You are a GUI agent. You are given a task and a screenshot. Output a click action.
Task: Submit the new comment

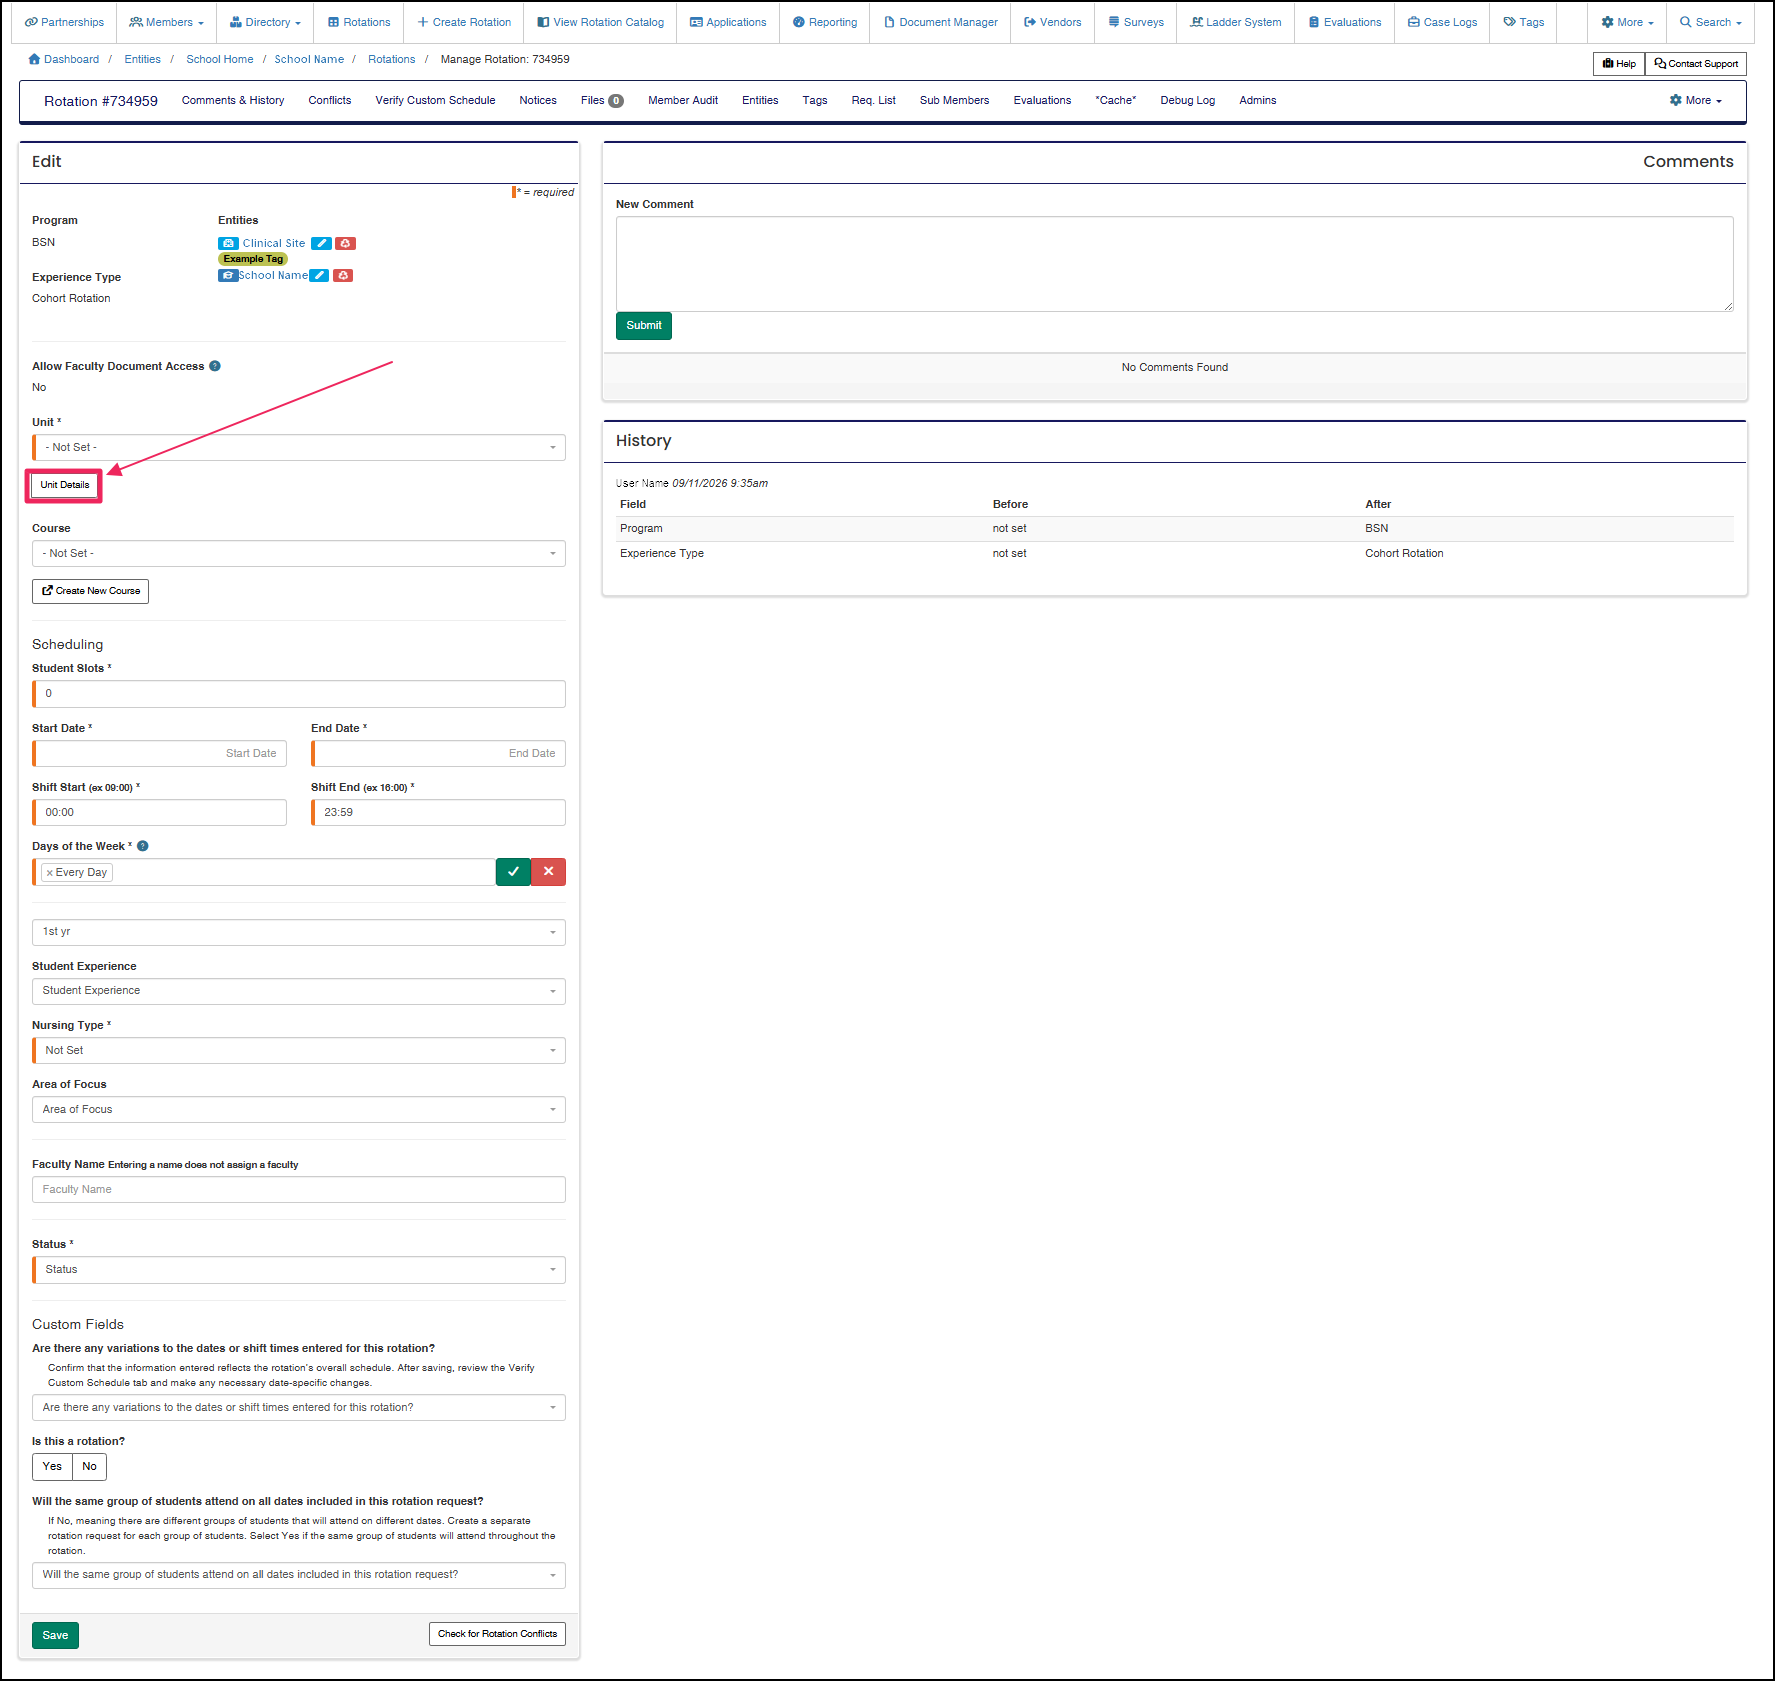point(644,326)
